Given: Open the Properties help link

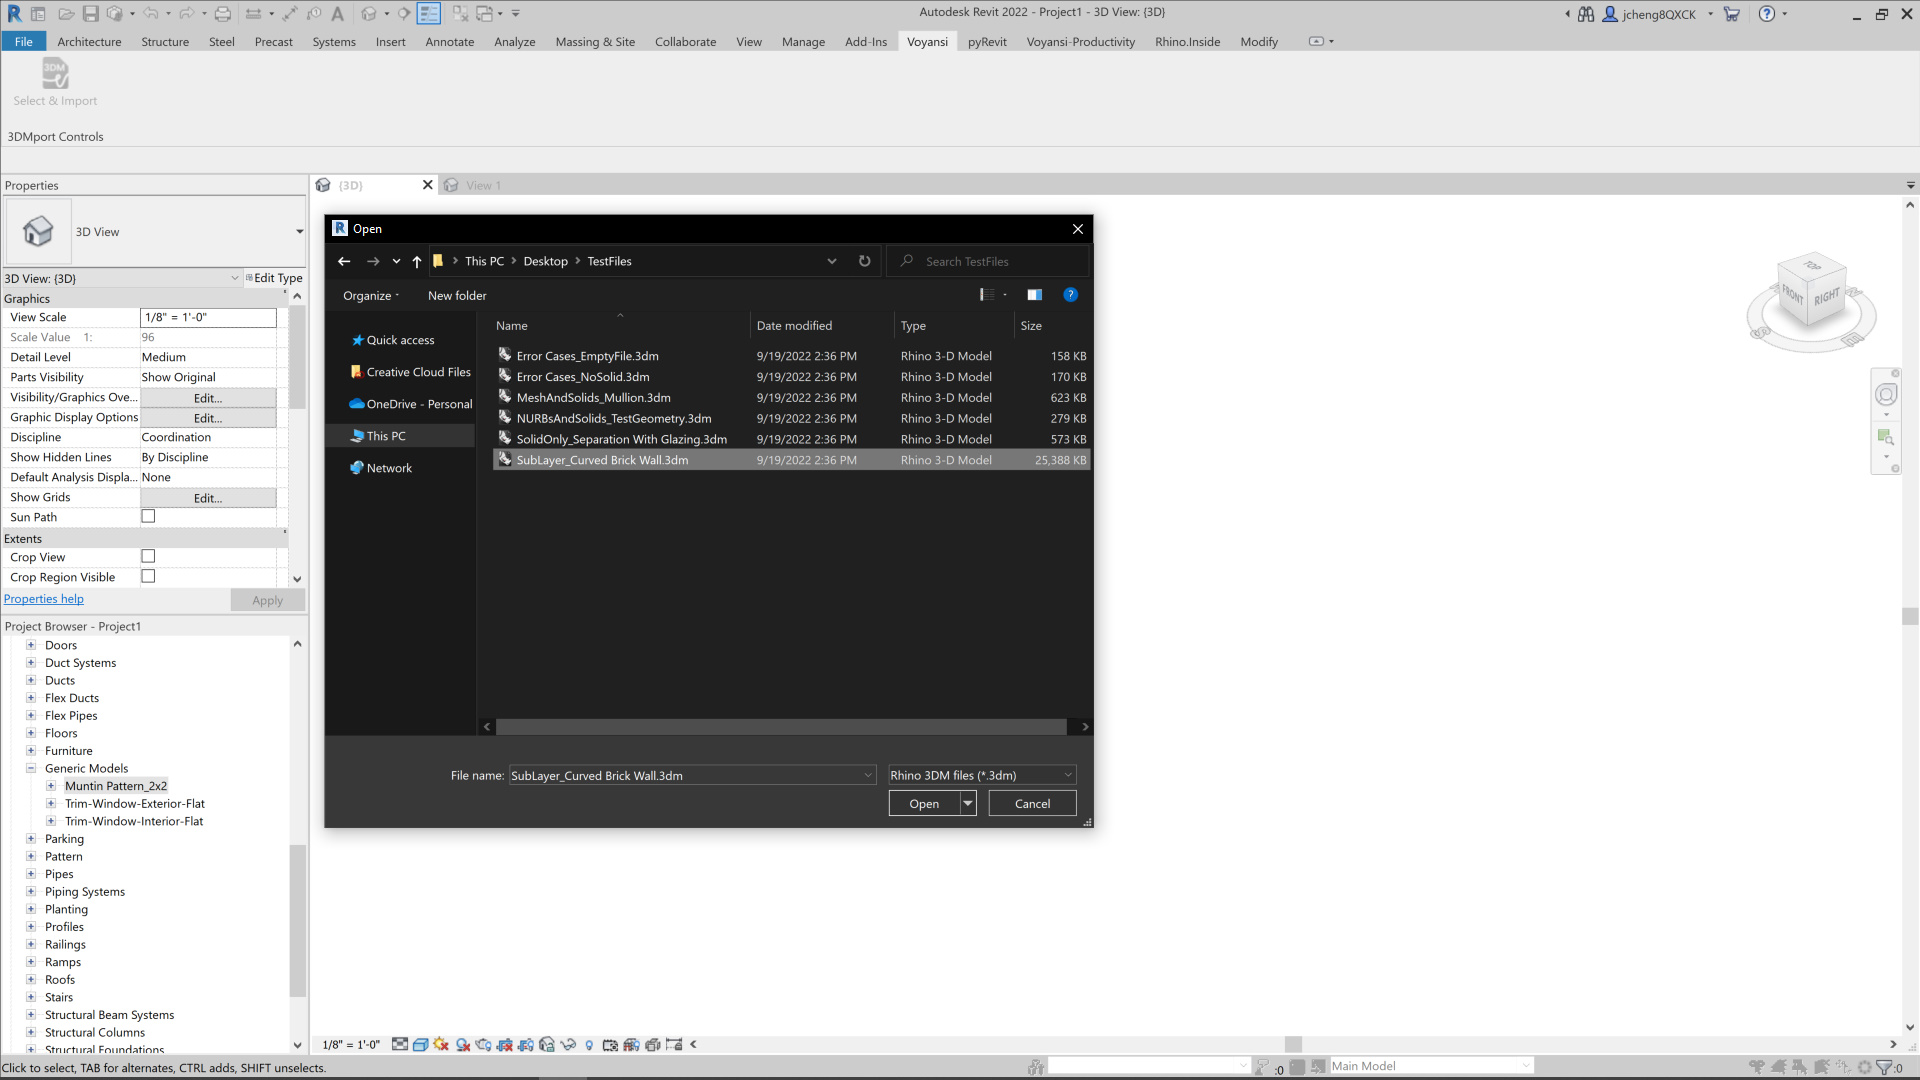Looking at the screenshot, I should point(44,599).
